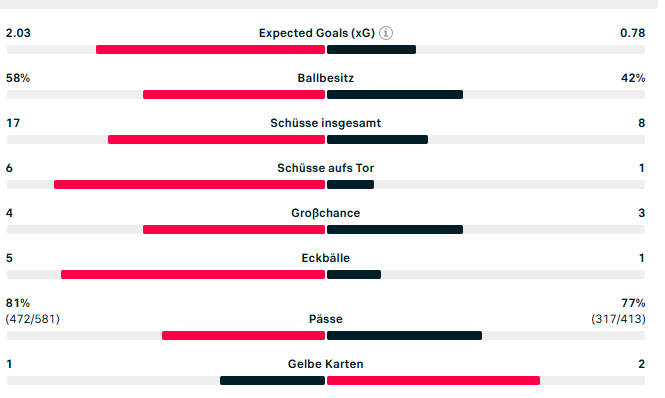
Task: Select the Expected Goals (xG) label
Action: (317, 33)
